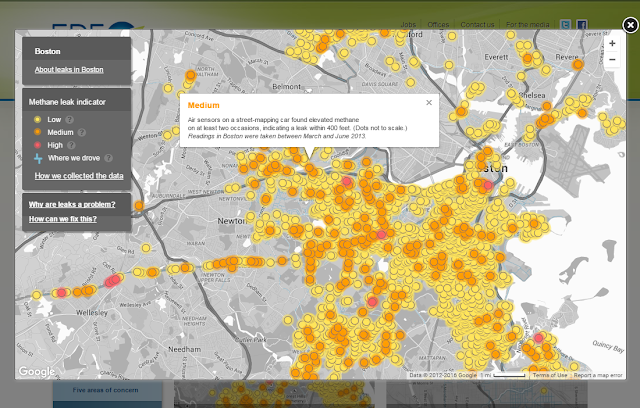
Task: Select the Contact us menu item
Action: (477, 25)
